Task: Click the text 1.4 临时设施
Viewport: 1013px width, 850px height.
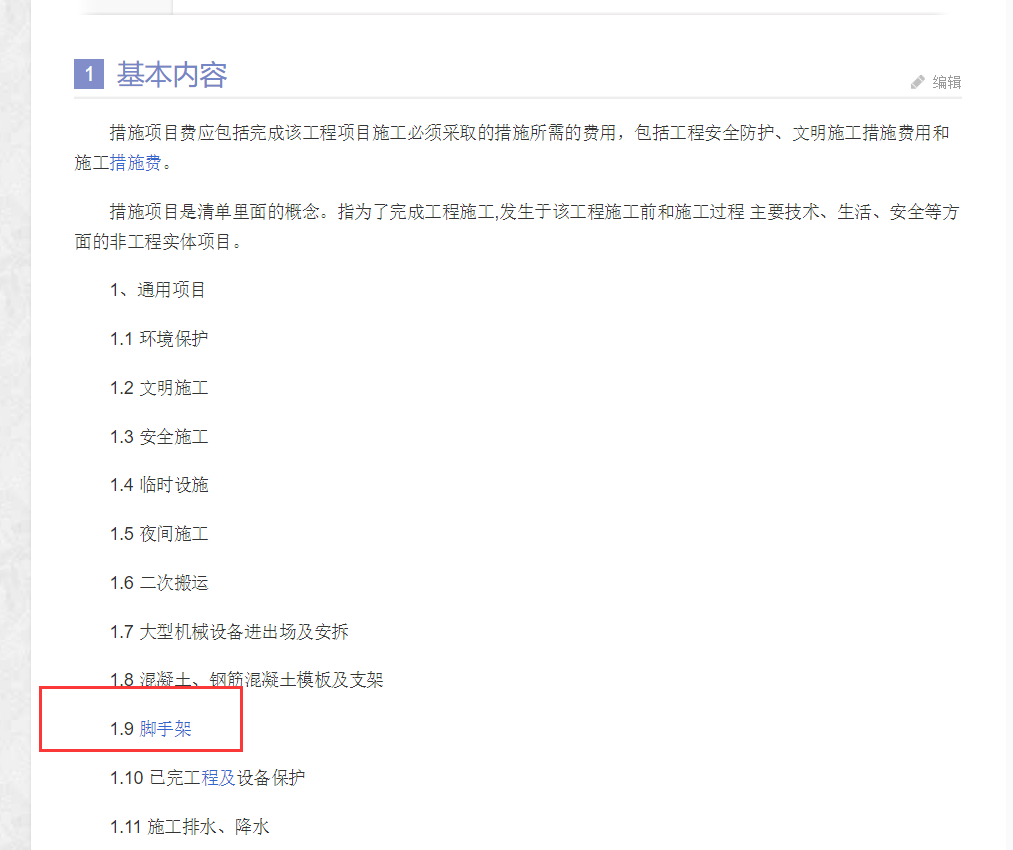Action: [x=159, y=485]
